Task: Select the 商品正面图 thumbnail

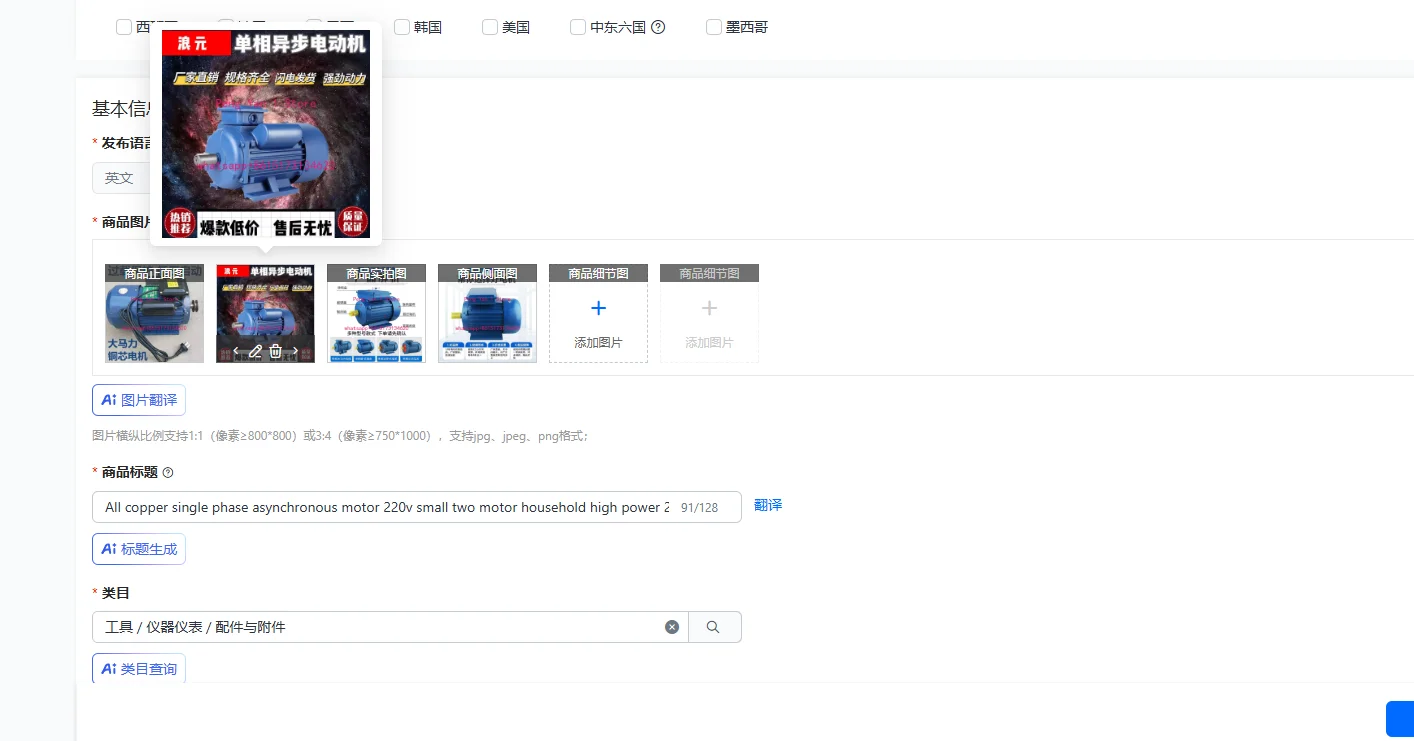Action: point(154,313)
